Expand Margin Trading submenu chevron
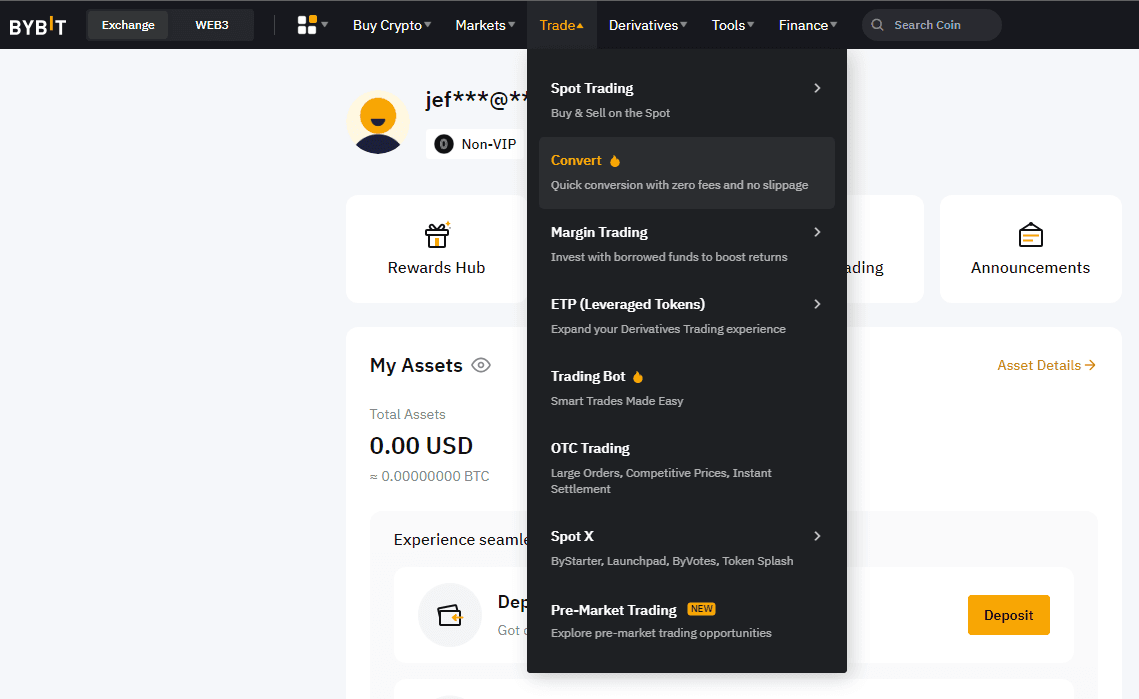 tap(817, 232)
